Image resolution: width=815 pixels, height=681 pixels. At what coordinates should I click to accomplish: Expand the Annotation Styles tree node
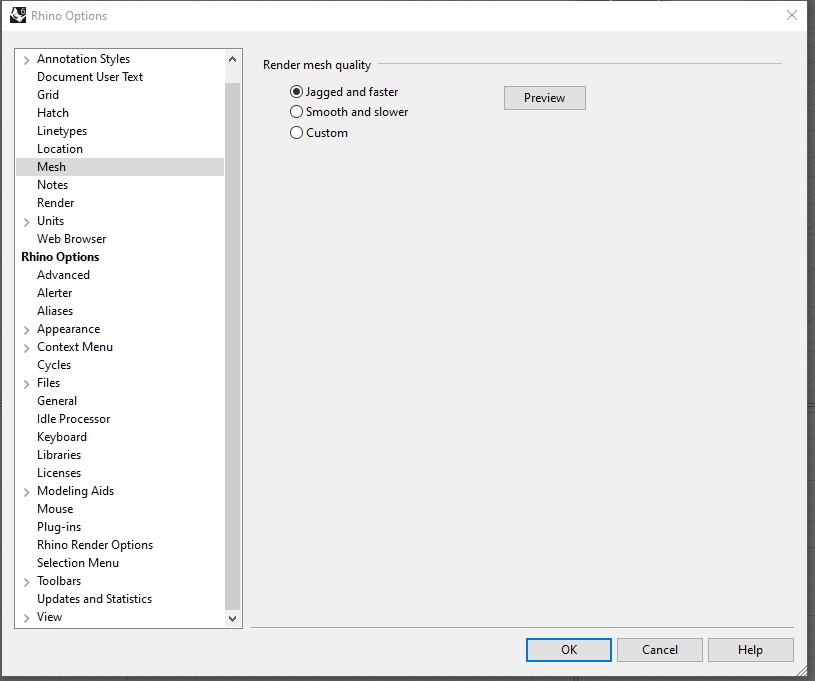point(27,60)
